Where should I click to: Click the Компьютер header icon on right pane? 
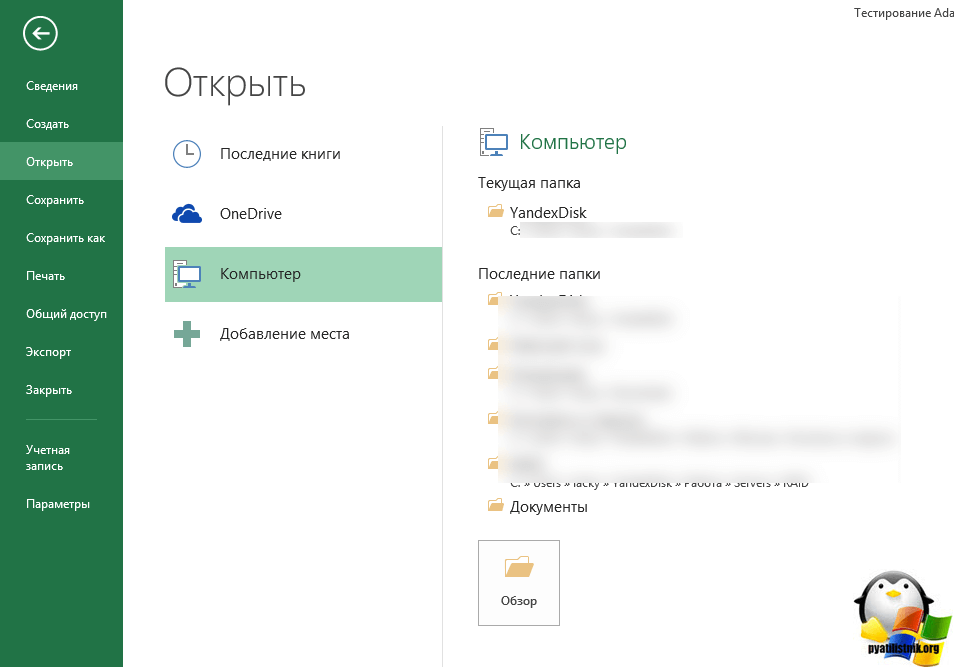pyautogui.click(x=493, y=142)
